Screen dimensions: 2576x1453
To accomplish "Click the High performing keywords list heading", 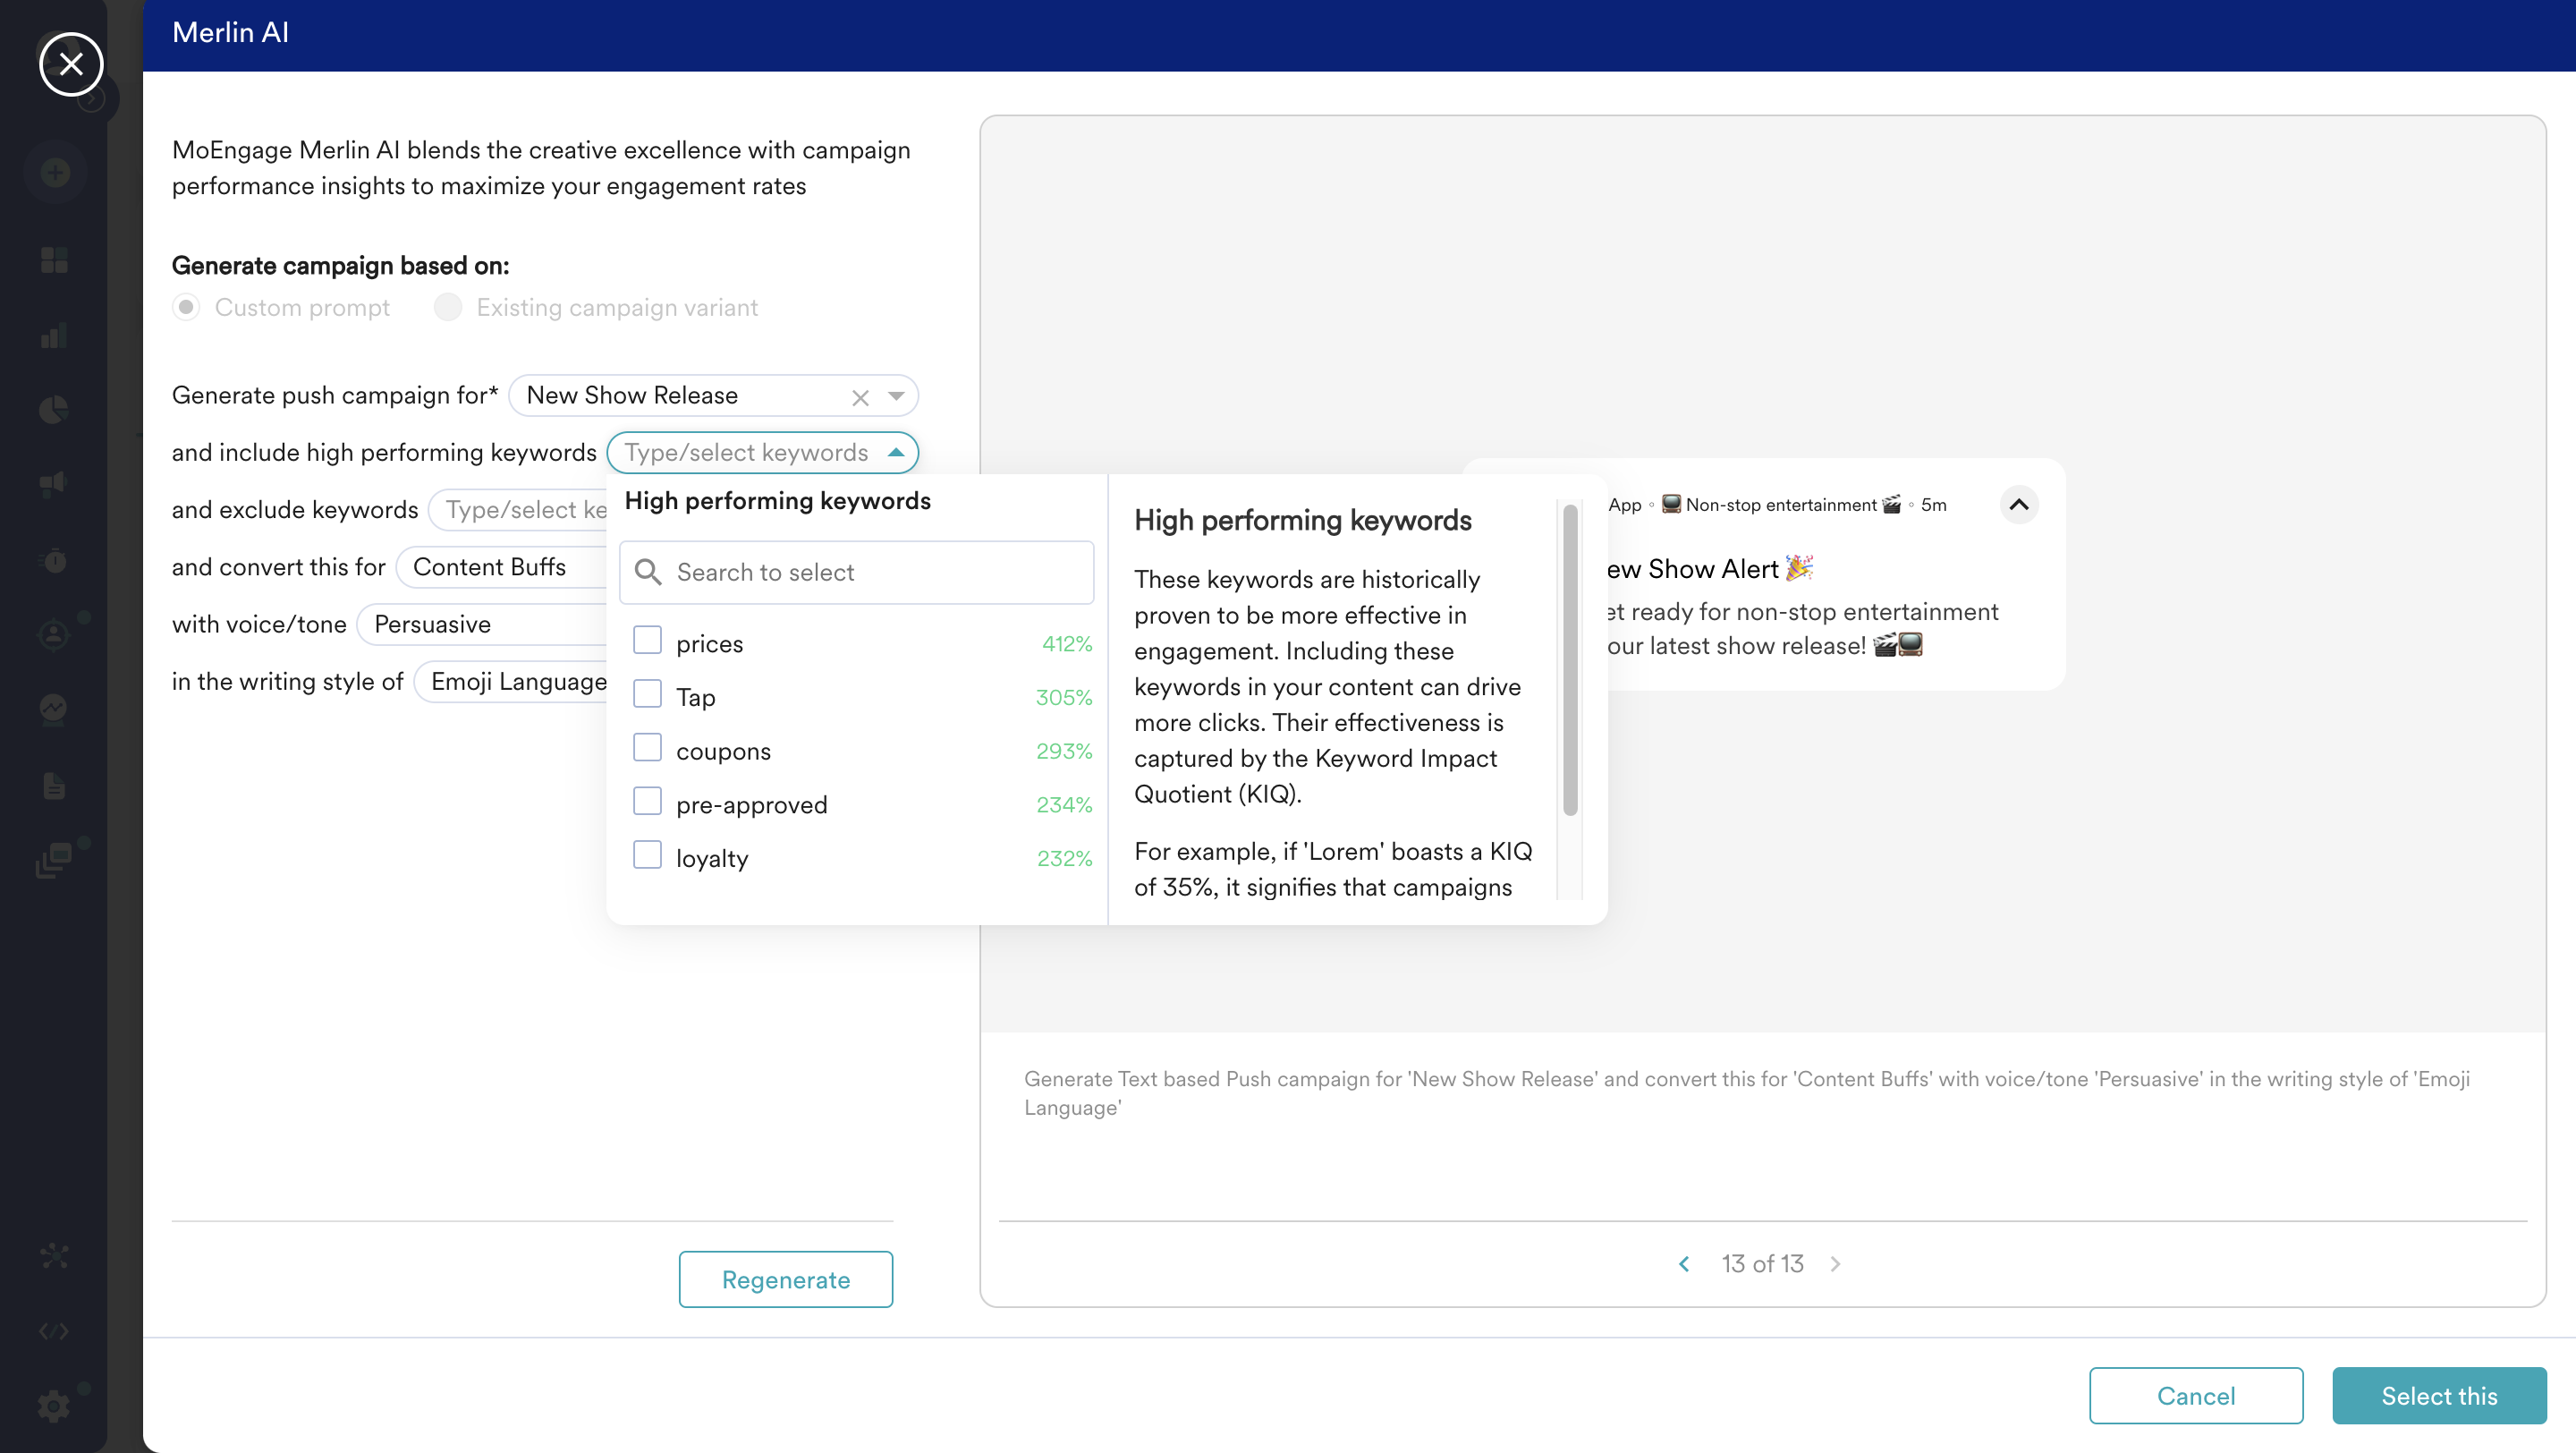I will (777, 500).
